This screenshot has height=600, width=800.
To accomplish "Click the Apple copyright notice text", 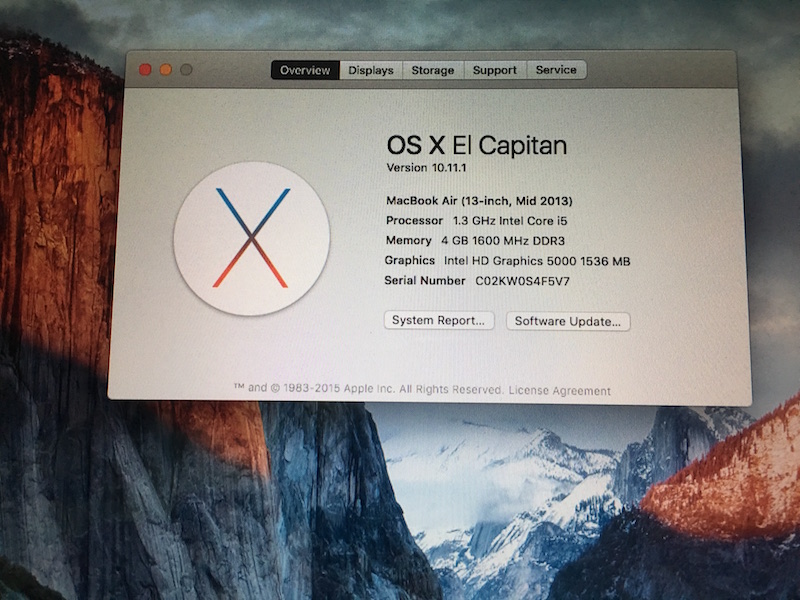I will (x=368, y=389).
